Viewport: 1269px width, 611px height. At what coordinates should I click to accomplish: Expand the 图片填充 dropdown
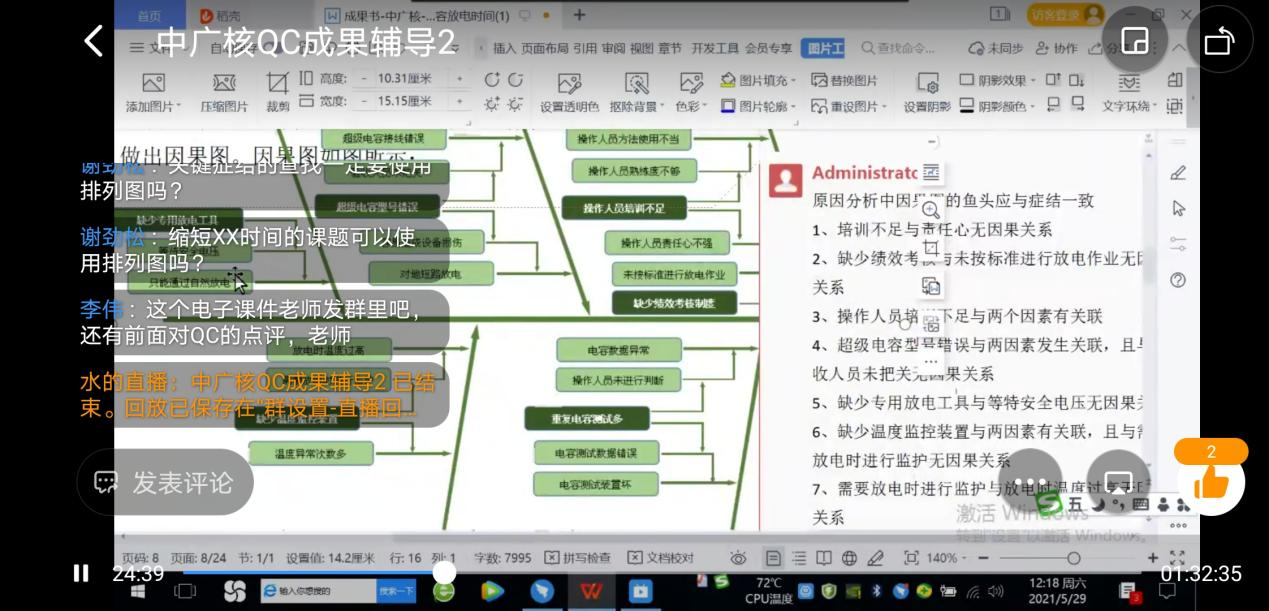pyautogui.click(x=794, y=80)
